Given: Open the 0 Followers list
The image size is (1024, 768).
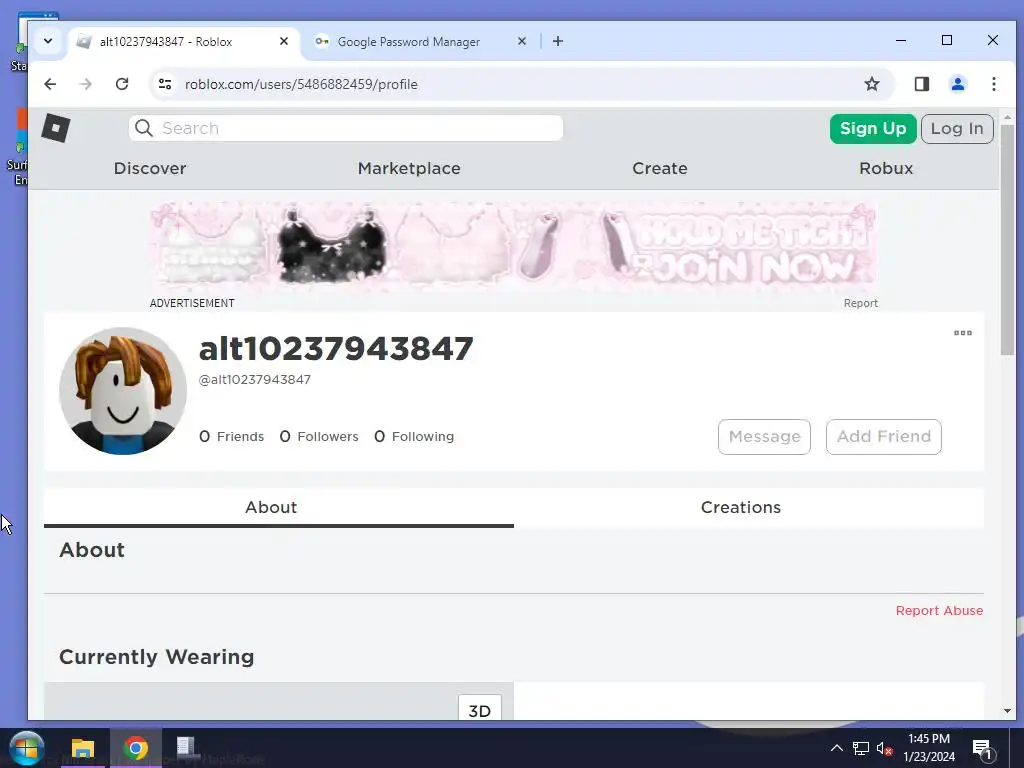Looking at the screenshot, I should tap(319, 436).
